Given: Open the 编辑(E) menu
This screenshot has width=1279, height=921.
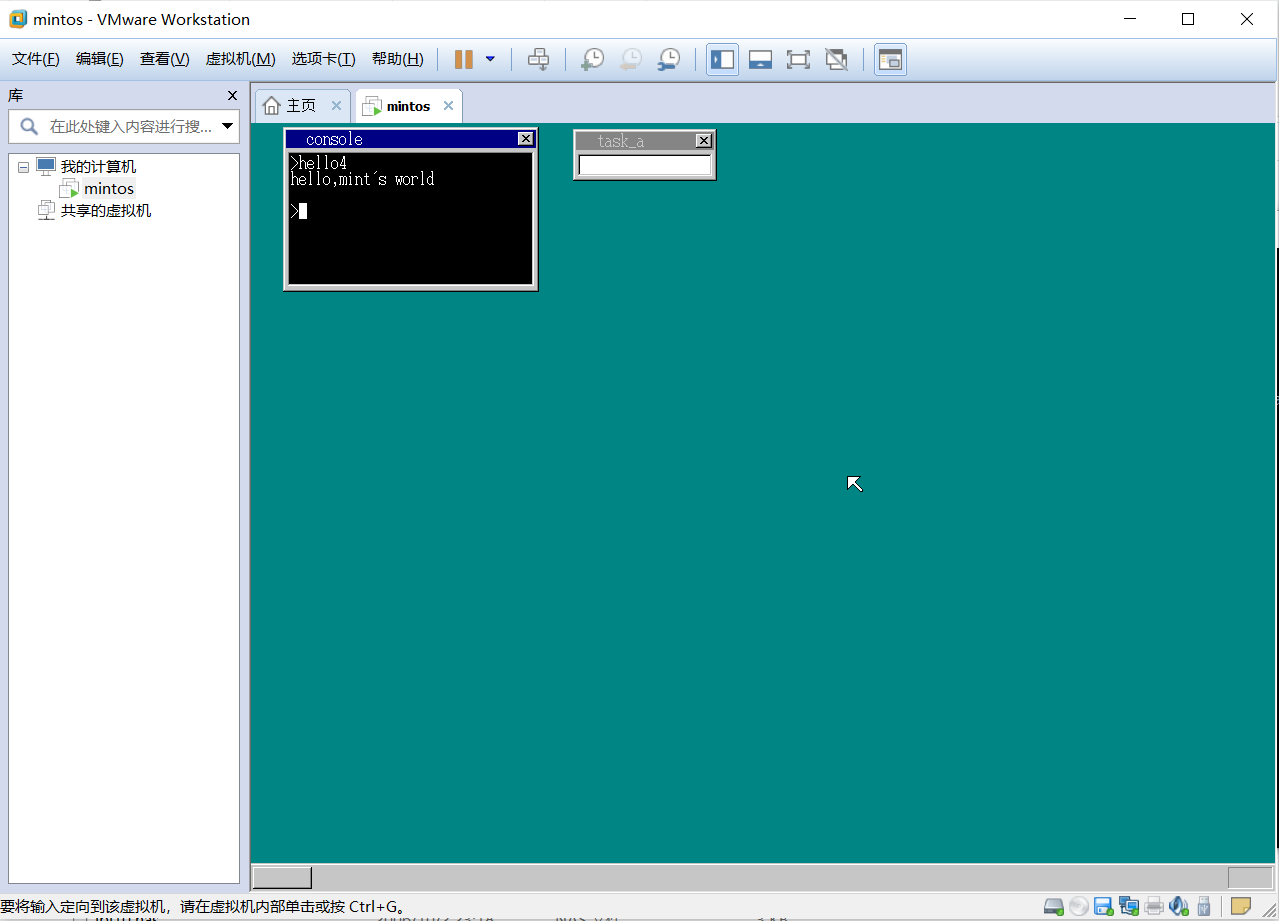Looking at the screenshot, I should click(x=100, y=59).
